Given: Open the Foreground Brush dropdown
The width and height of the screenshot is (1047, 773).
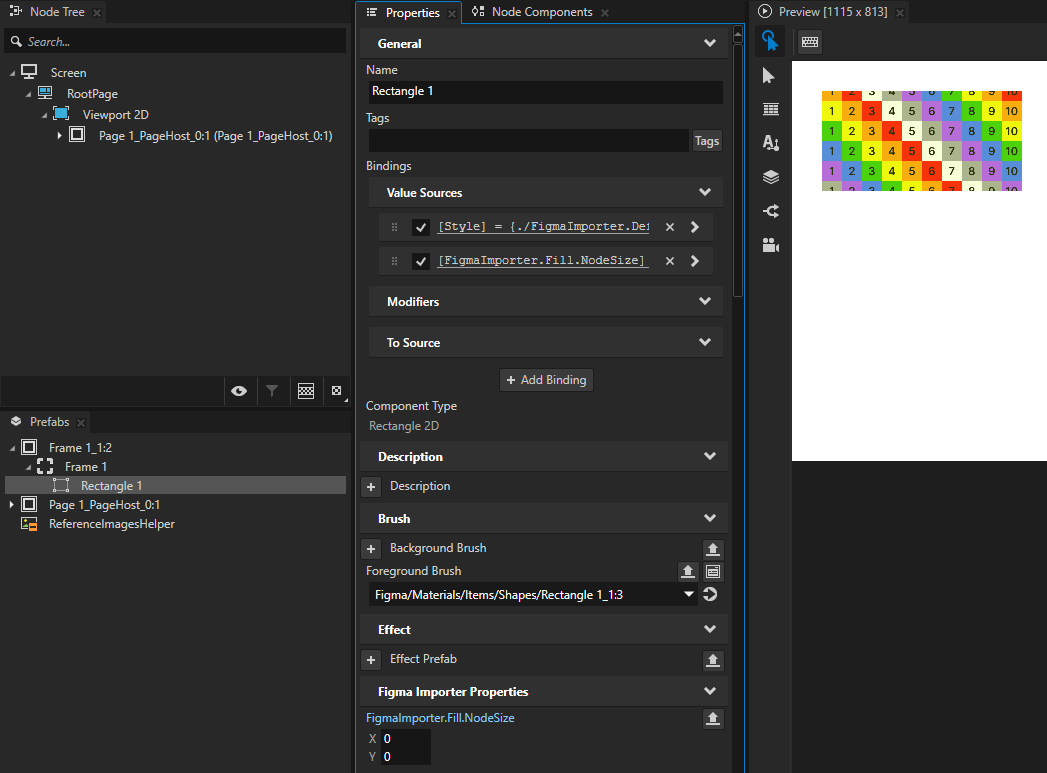Looking at the screenshot, I should 687,594.
